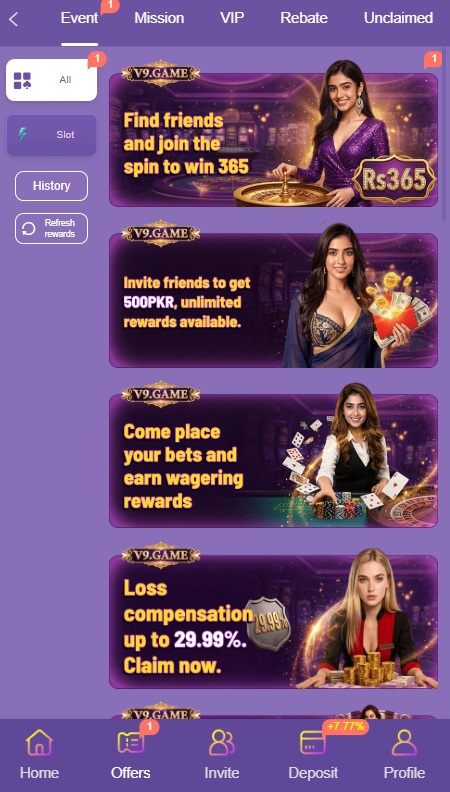450x792 pixels.
Task: Open the Invite friends icon
Action: (222, 742)
